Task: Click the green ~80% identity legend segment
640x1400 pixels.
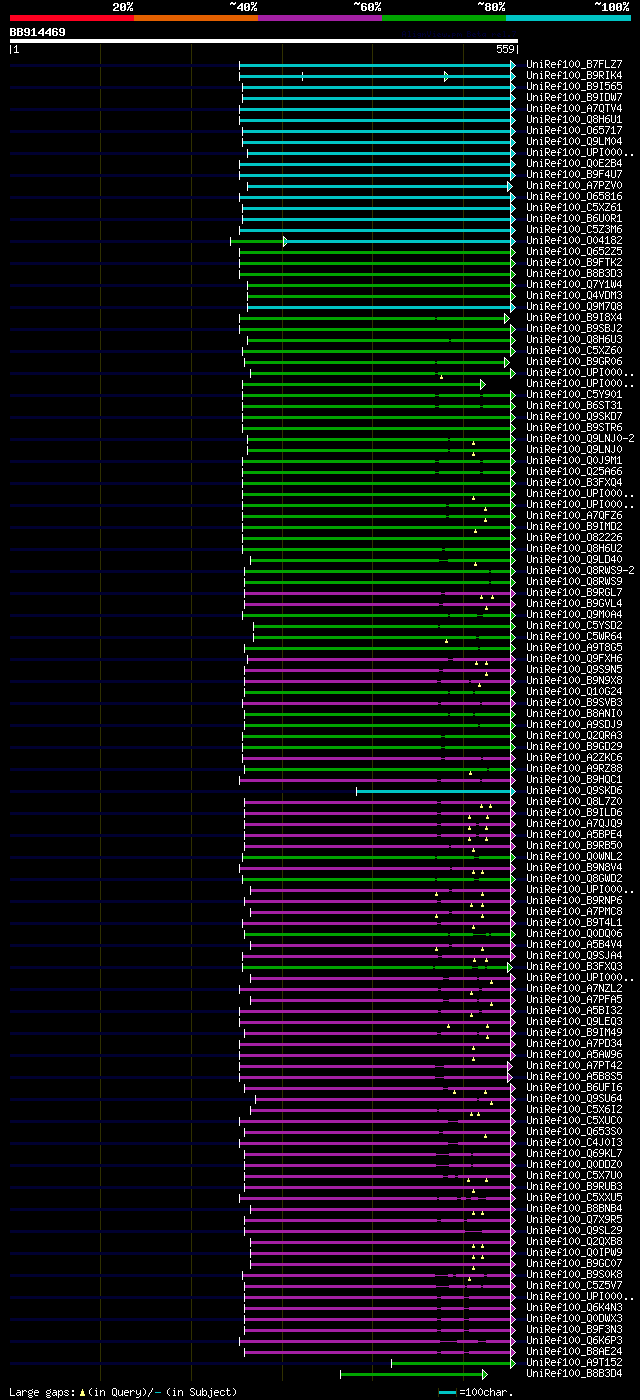Action: 444,18
